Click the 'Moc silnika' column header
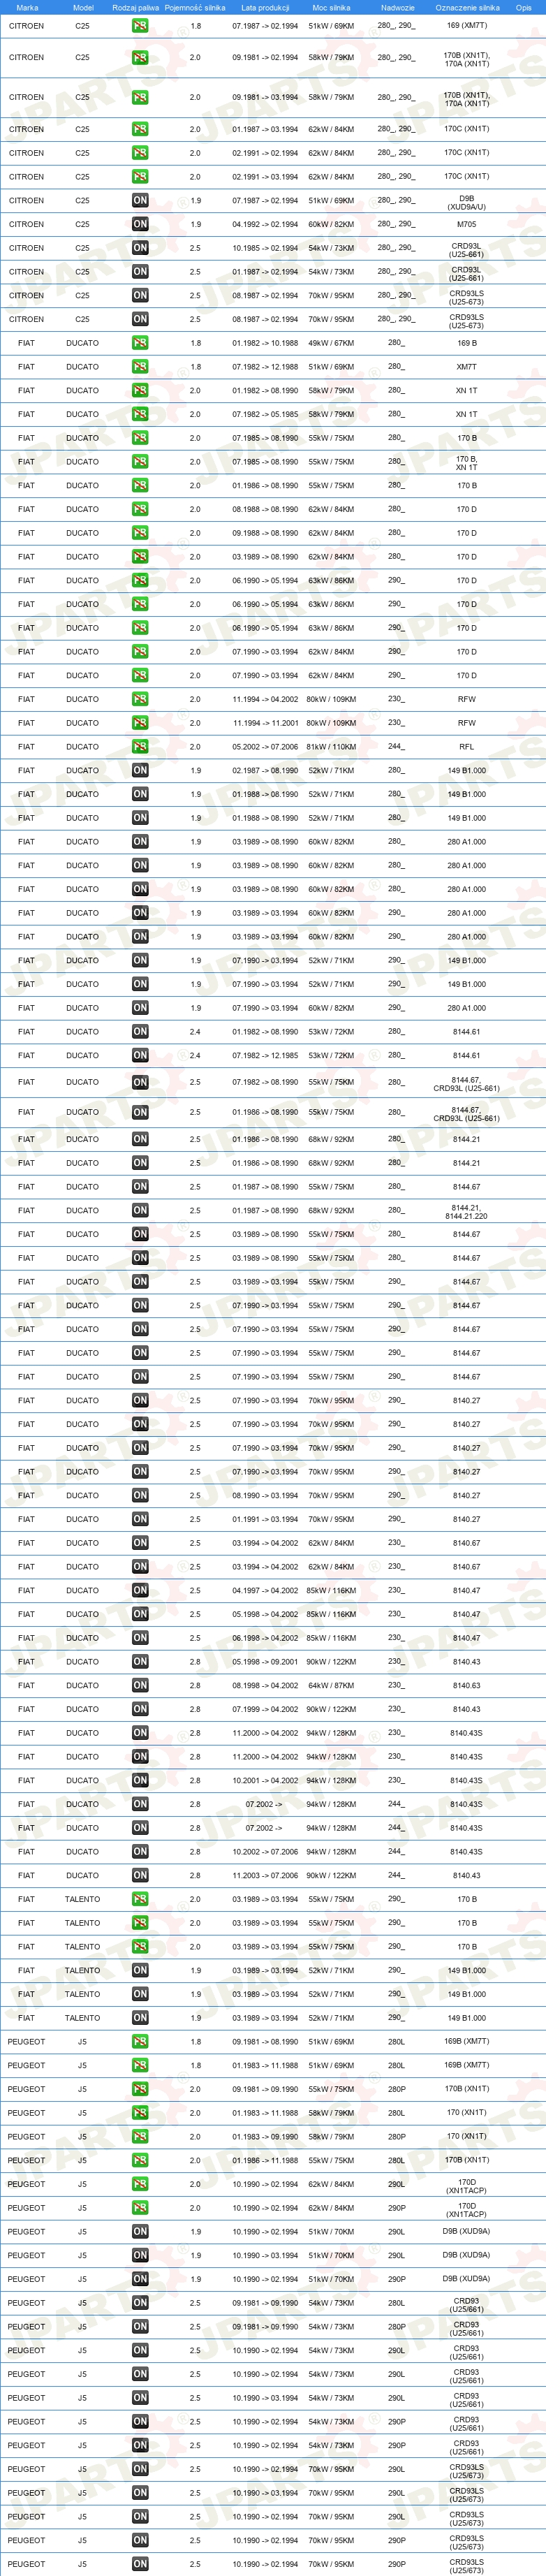Image resolution: width=546 pixels, height=2576 pixels. 331,7
